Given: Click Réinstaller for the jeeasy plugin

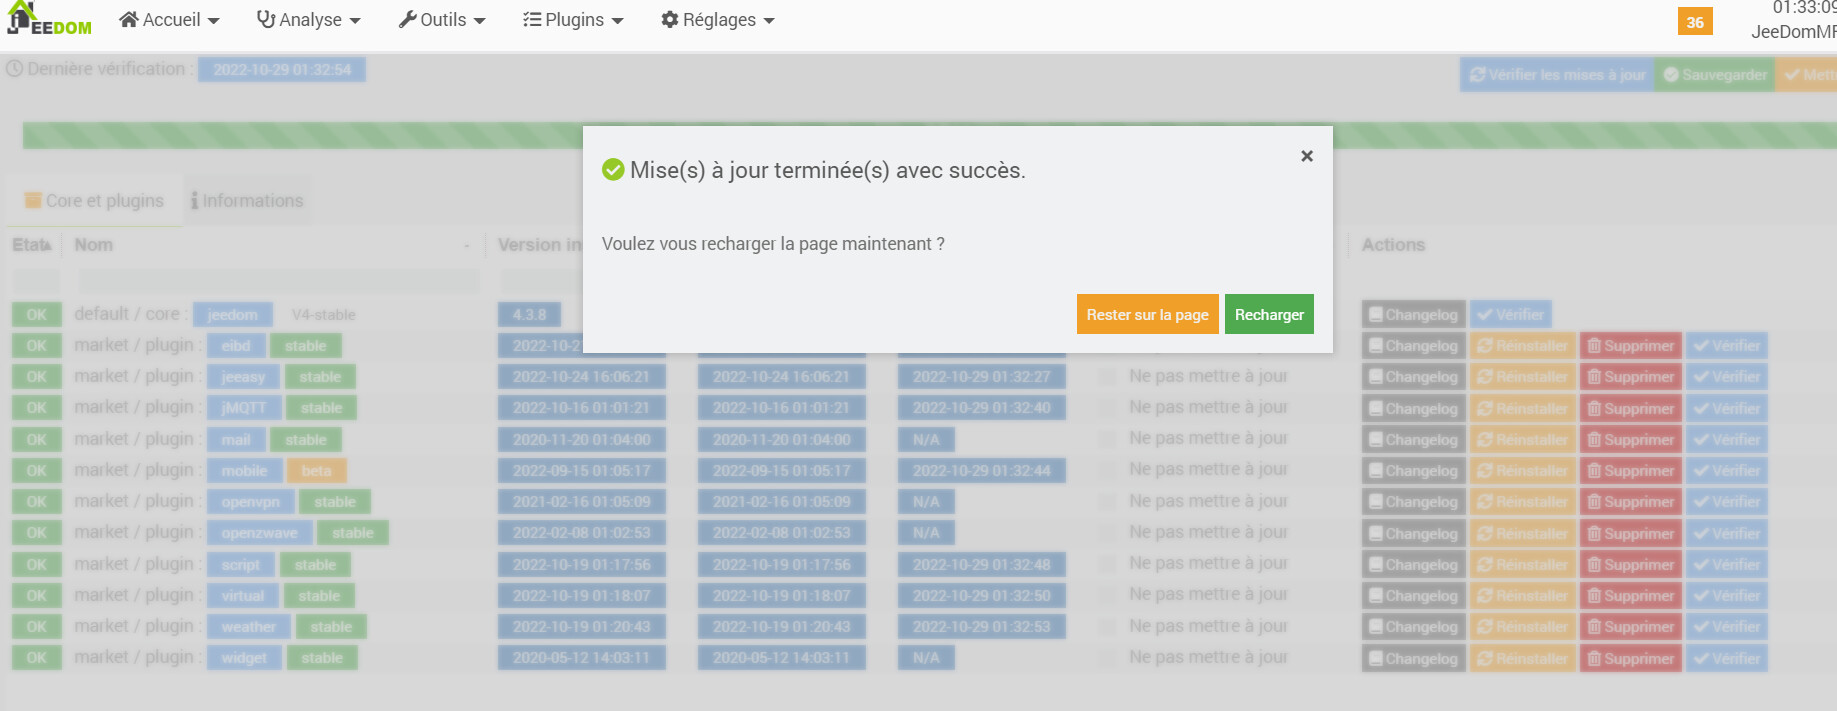Looking at the screenshot, I should point(1523,377).
